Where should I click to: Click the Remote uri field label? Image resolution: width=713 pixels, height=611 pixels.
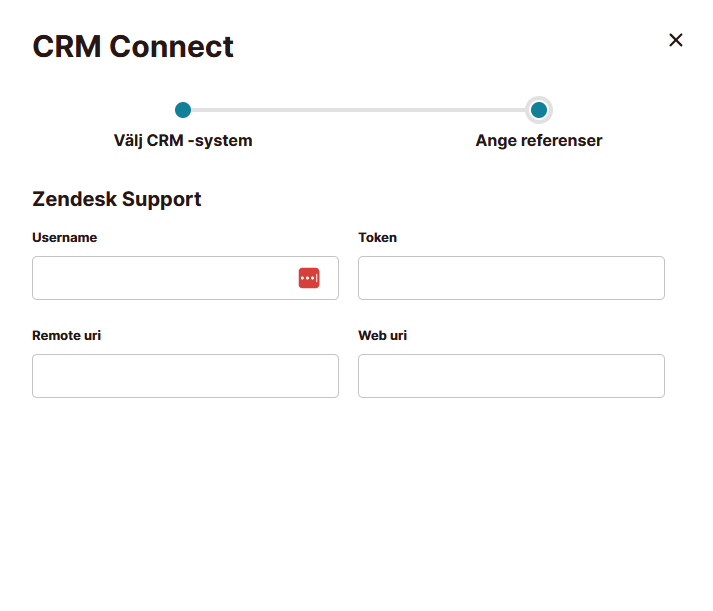(66, 336)
